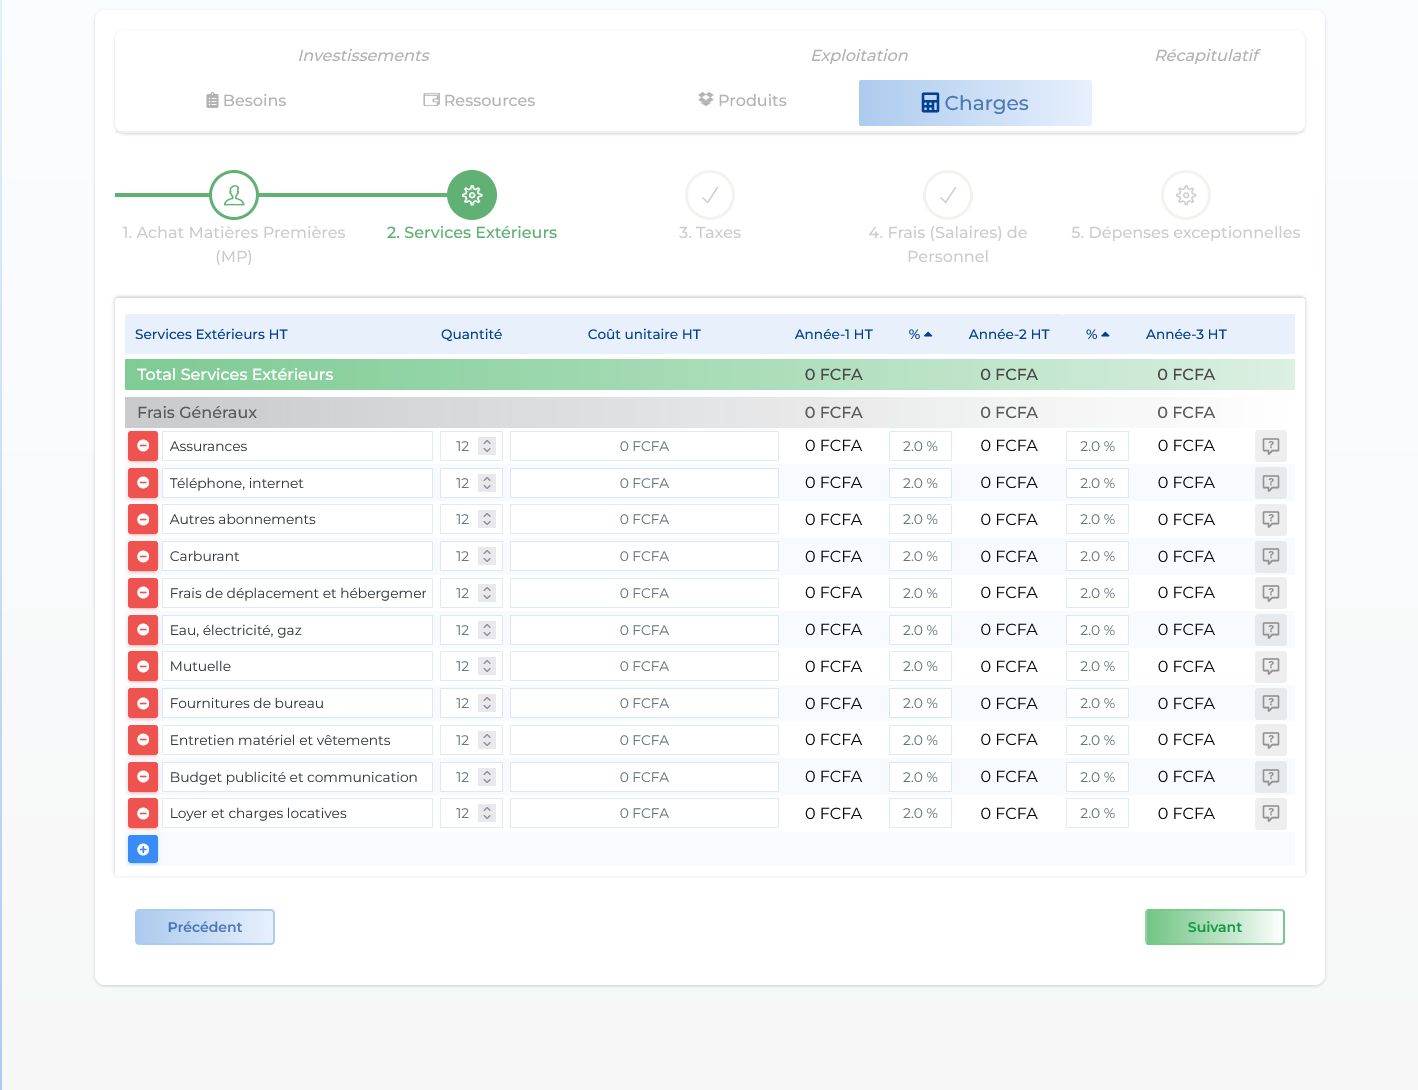Click the Services Extérieurs gear step icon
This screenshot has width=1418, height=1090.
pyautogui.click(x=472, y=195)
